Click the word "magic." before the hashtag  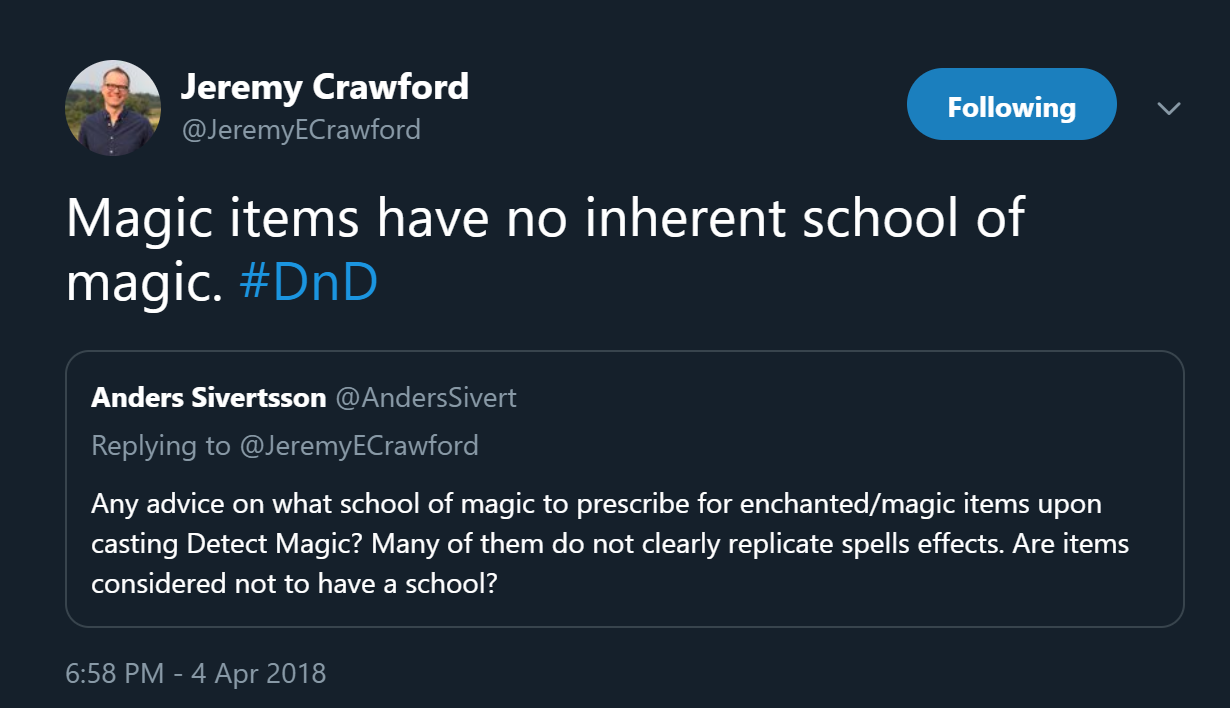pos(142,283)
